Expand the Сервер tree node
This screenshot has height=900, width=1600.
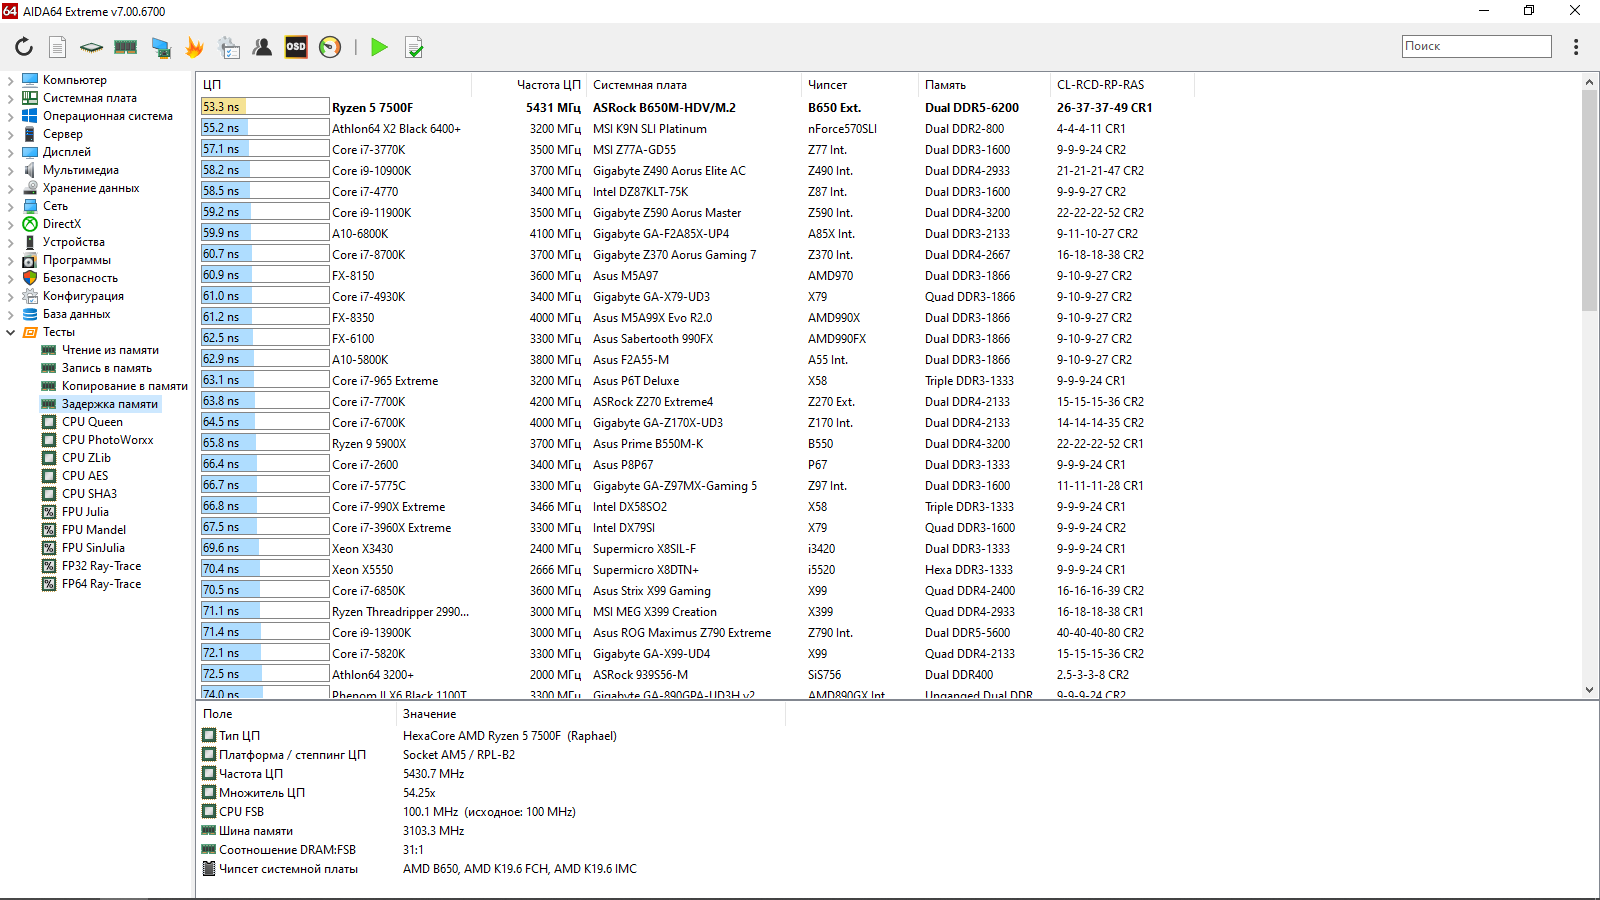click(x=10, y=134)
